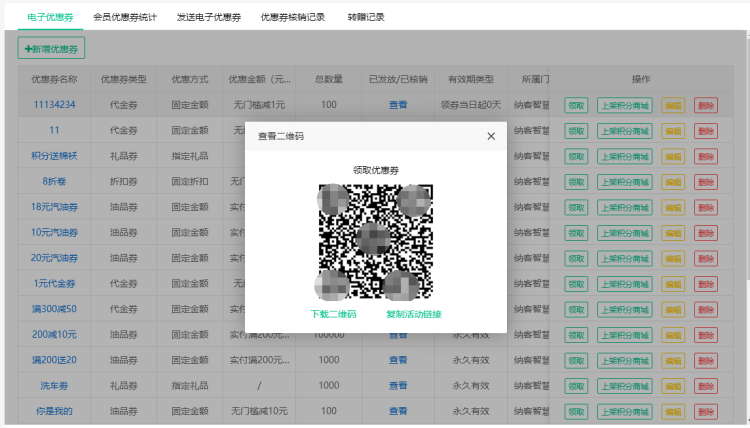Click 上架积分商城 for coupon 11134234
Screen dimensions: 750x428
tap(625, 105)
